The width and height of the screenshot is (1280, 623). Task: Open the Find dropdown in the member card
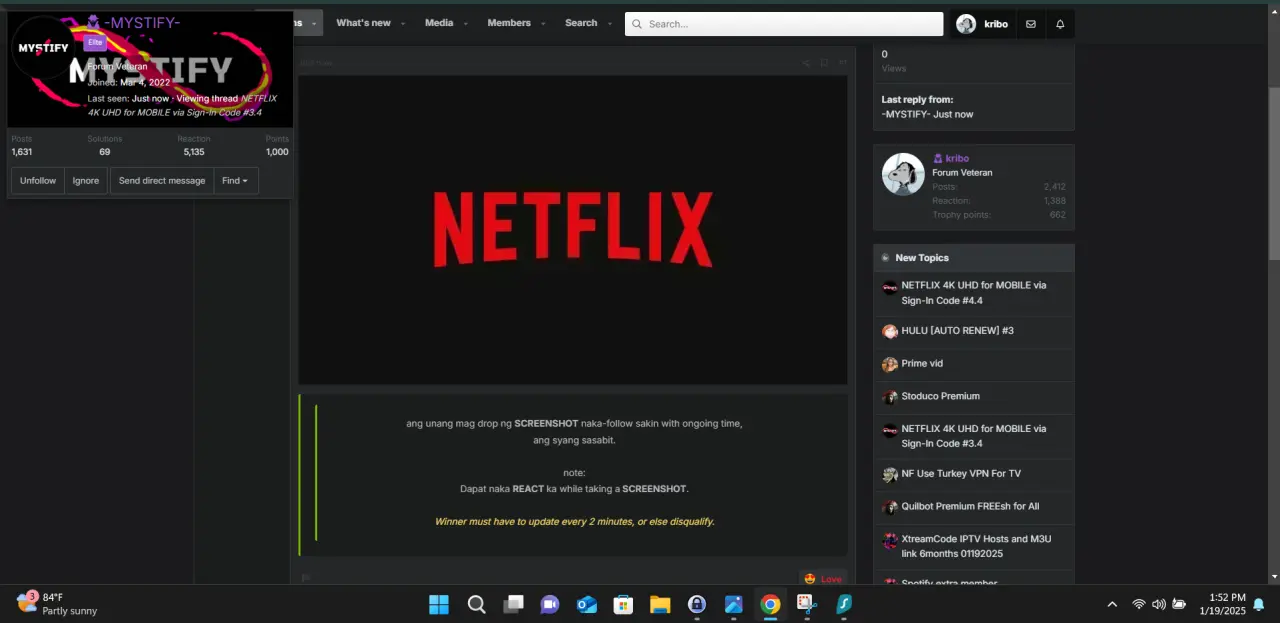point(236,181)
